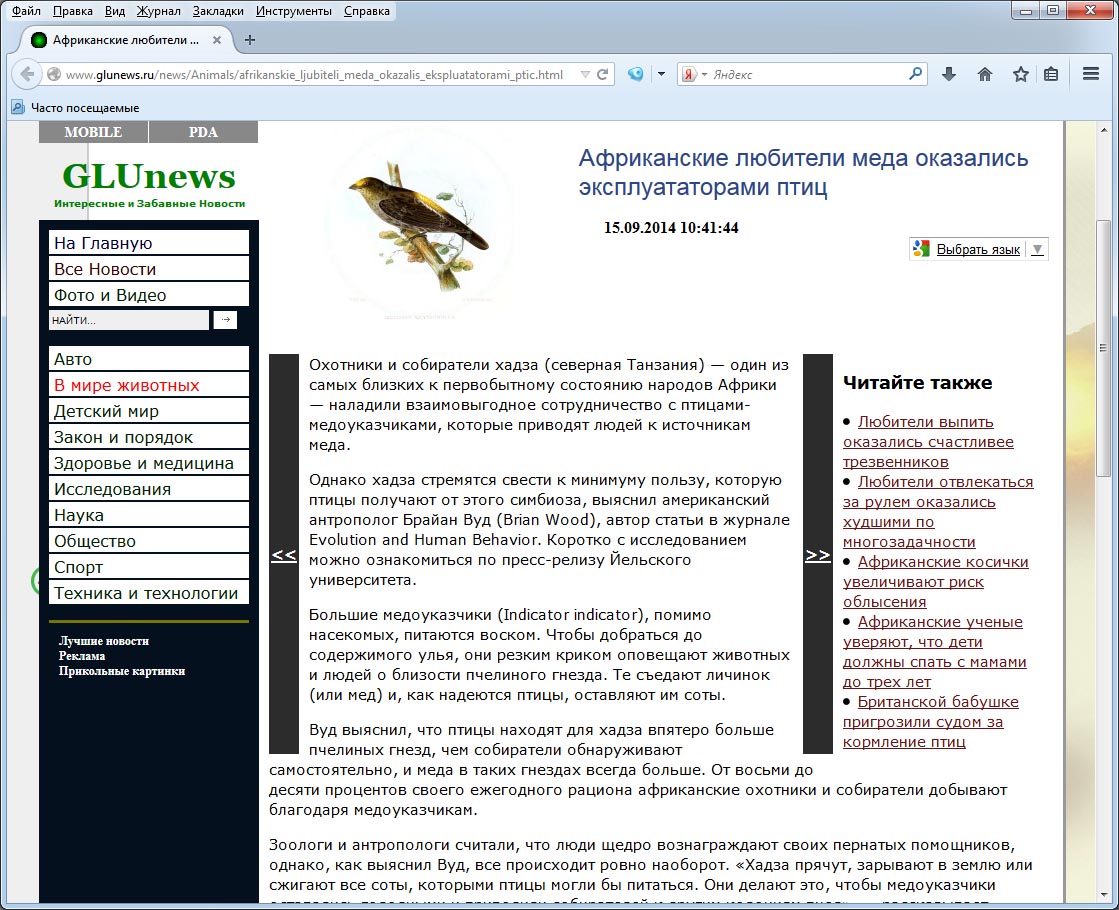Open a new tab with the plus button

pyautogui.click(x=250, y=40)
